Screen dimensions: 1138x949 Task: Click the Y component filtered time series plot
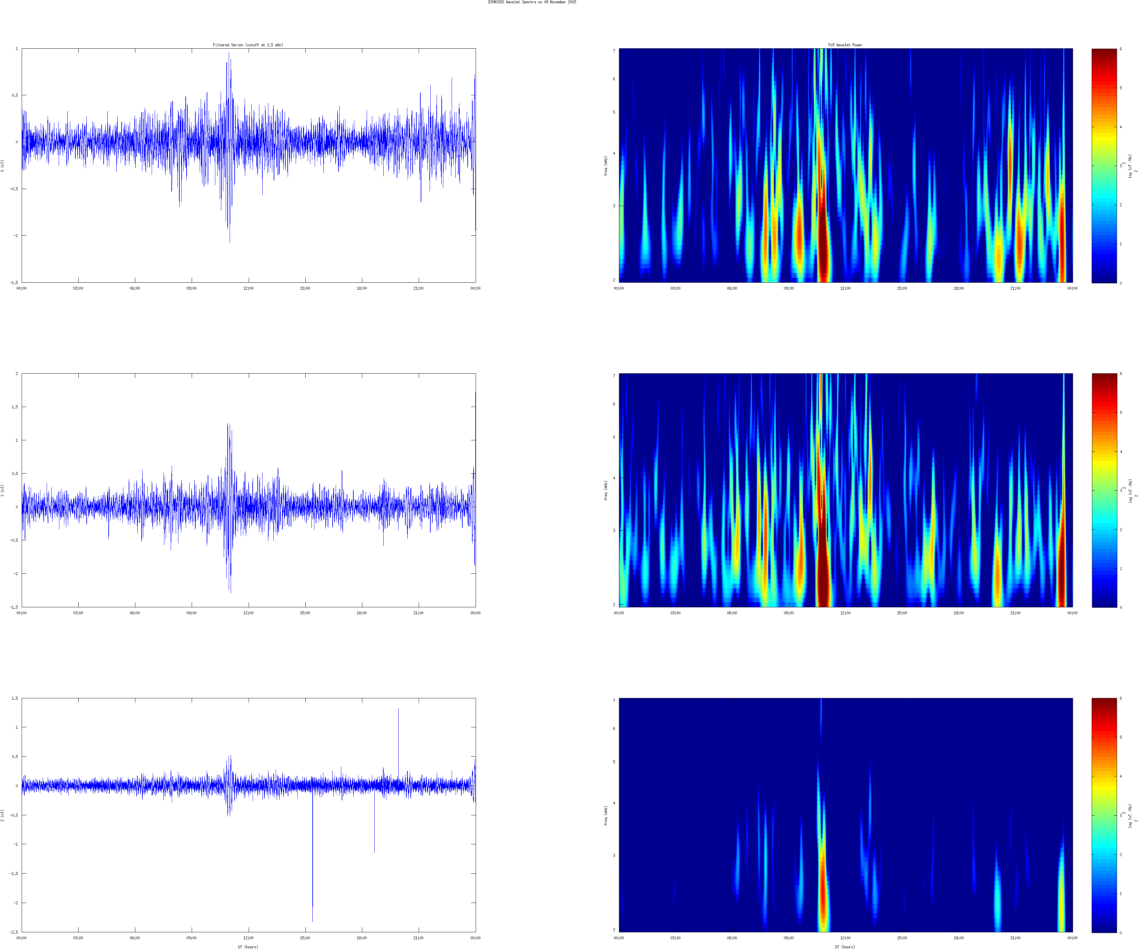tap(249, 490)
